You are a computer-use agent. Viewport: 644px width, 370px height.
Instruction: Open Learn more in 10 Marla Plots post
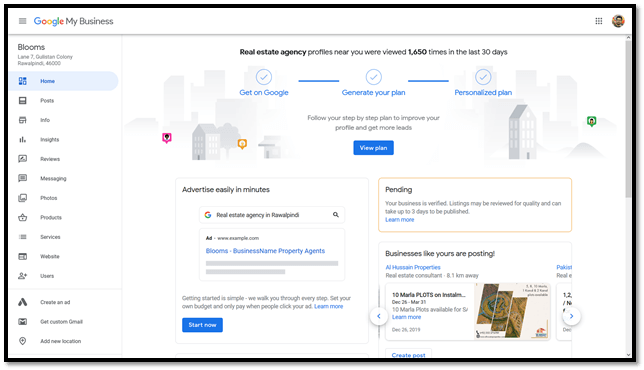(406, 317)
